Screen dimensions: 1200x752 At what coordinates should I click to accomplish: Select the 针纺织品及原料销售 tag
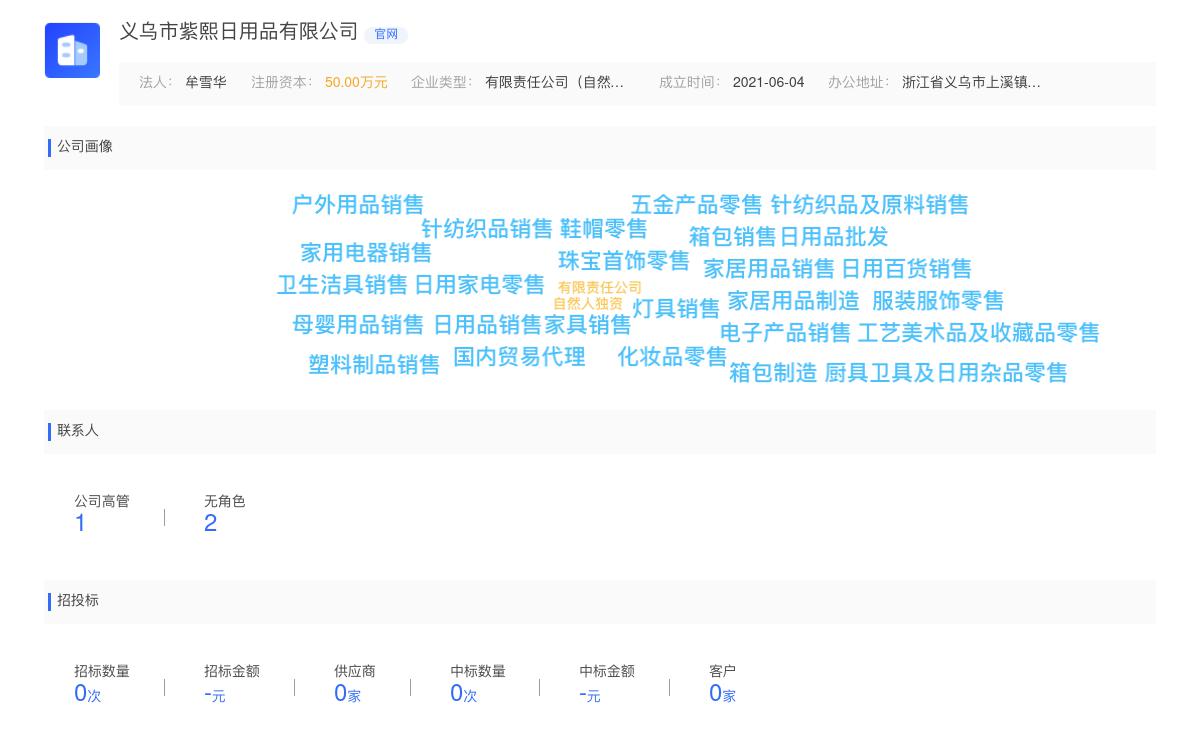[869, 205]
